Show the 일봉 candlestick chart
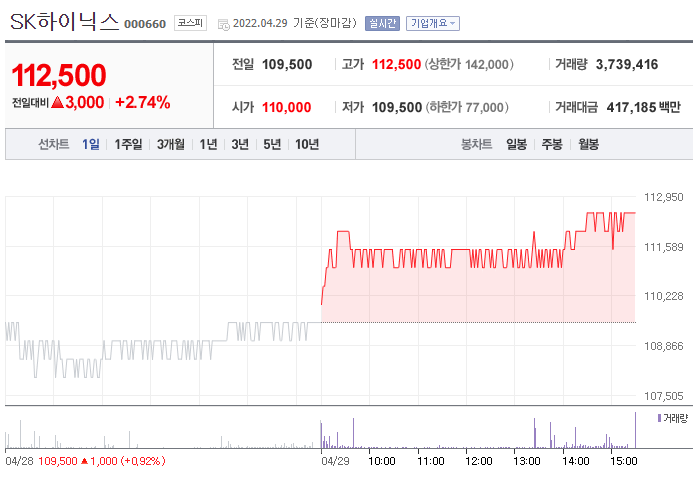The height and width of the screenshot is (482, 693). point(516,144)
